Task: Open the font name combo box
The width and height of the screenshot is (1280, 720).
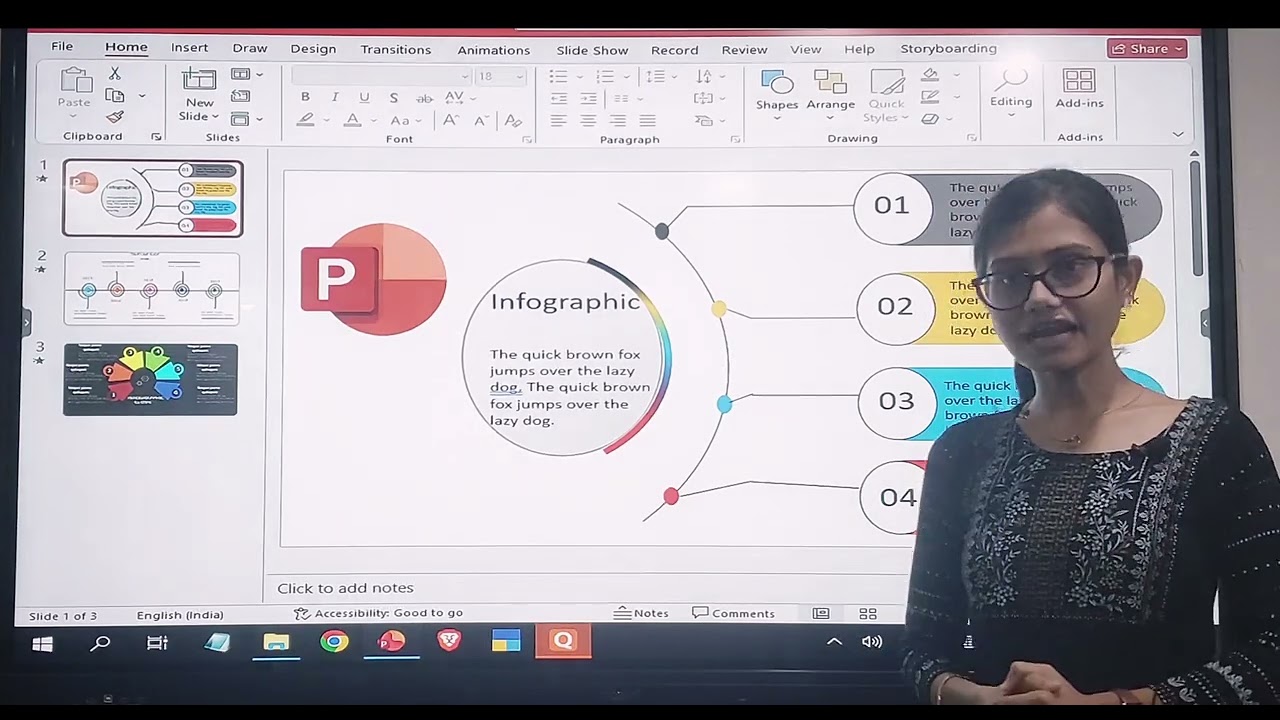Action: [381, 76]
